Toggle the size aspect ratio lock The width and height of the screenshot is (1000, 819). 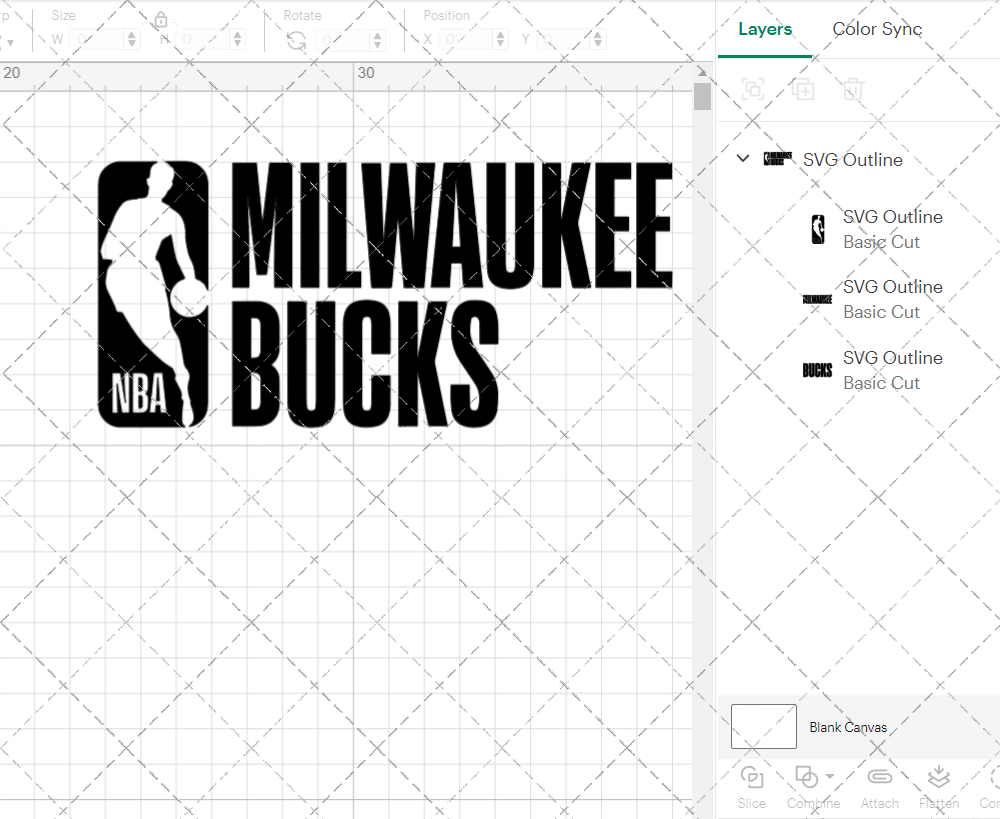160,20
